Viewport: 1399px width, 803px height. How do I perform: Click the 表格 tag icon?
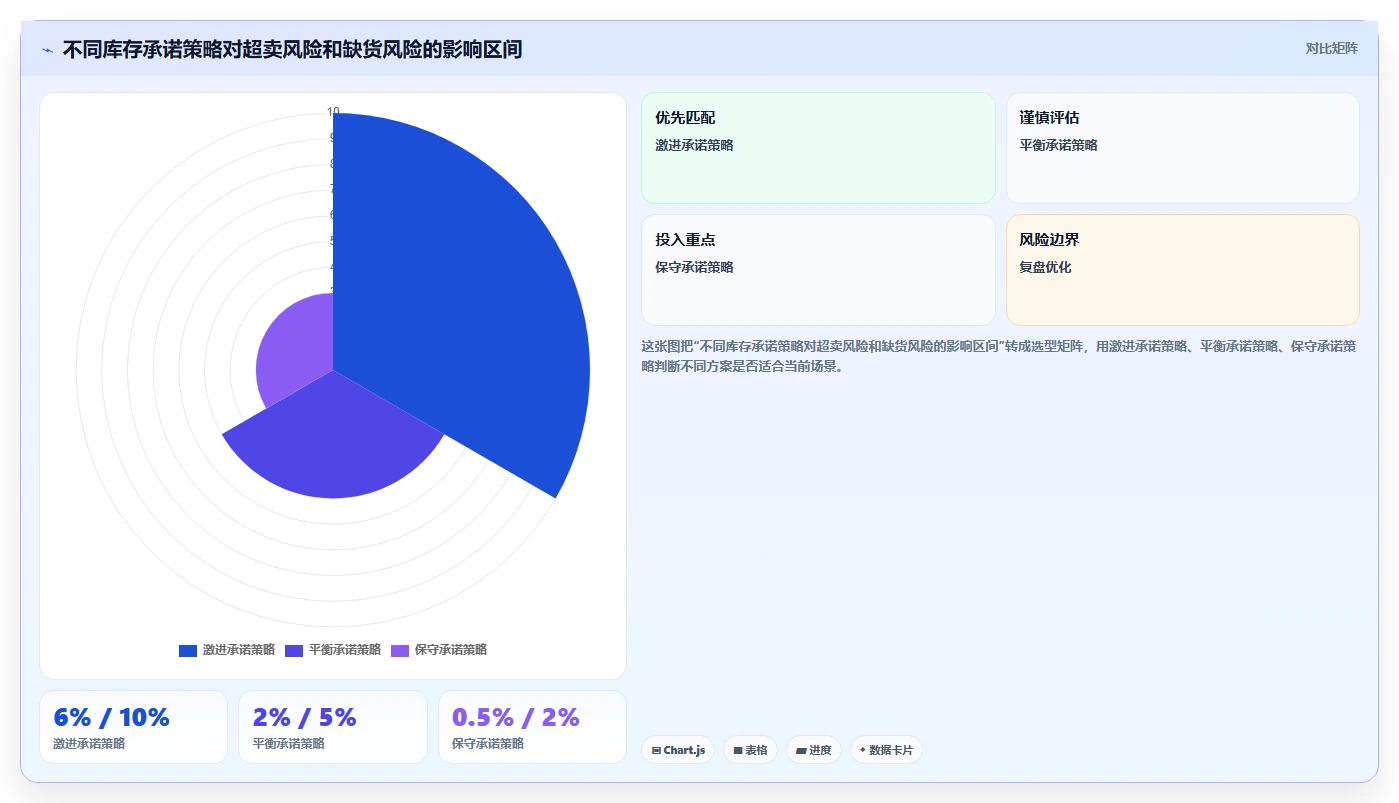[738, 750]
